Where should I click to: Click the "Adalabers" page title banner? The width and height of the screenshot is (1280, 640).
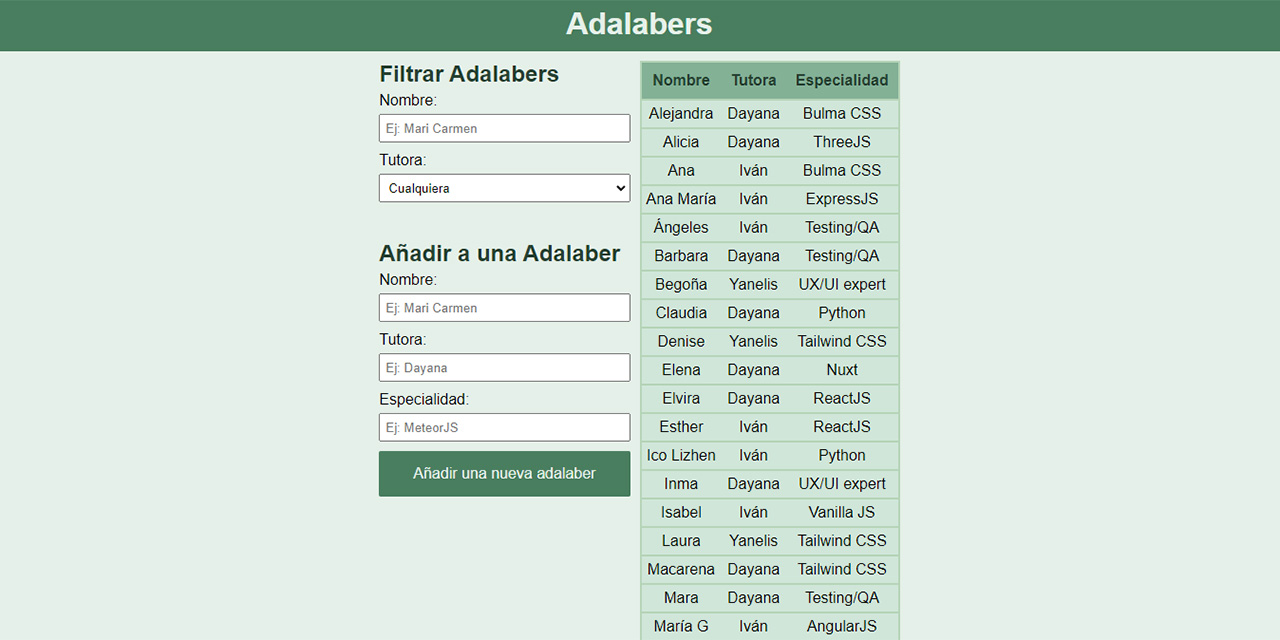[639, 24]
